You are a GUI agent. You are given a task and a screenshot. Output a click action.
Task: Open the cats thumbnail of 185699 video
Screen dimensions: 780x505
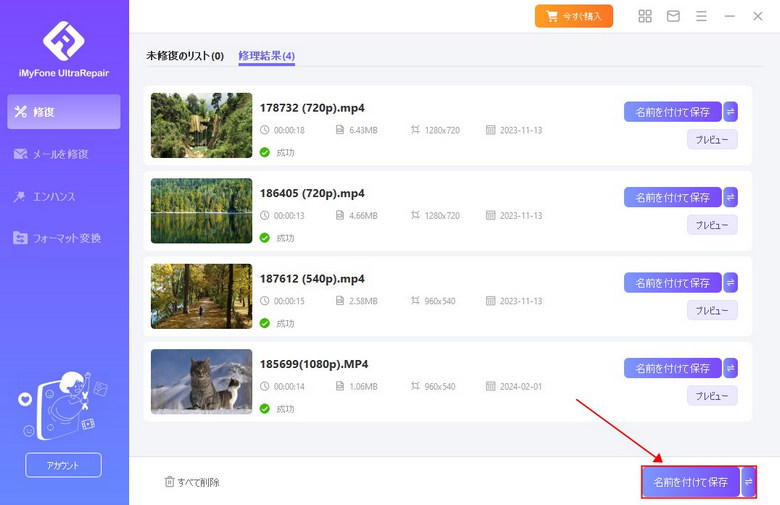click(x=201, y=382)
